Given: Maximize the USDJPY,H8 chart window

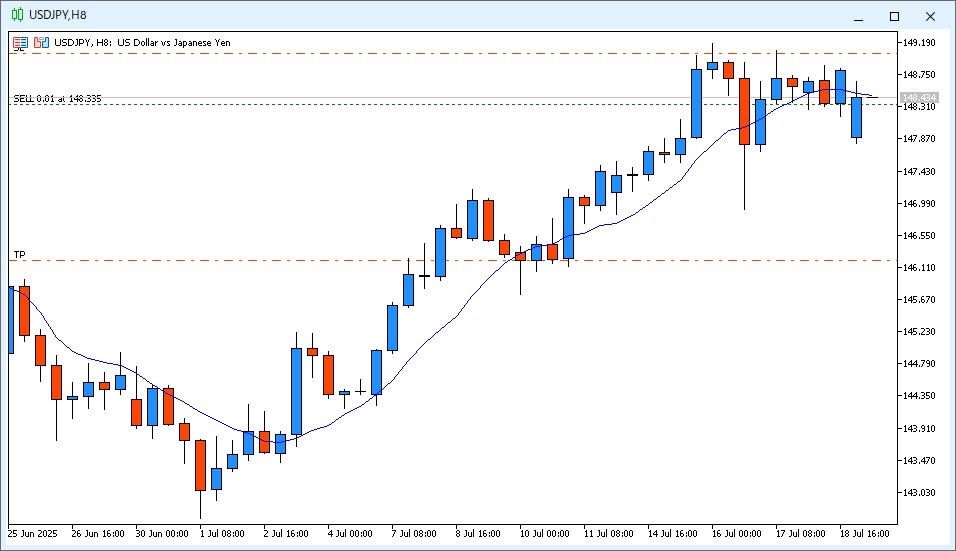Looking at the screenshot, I should (894, 16).
